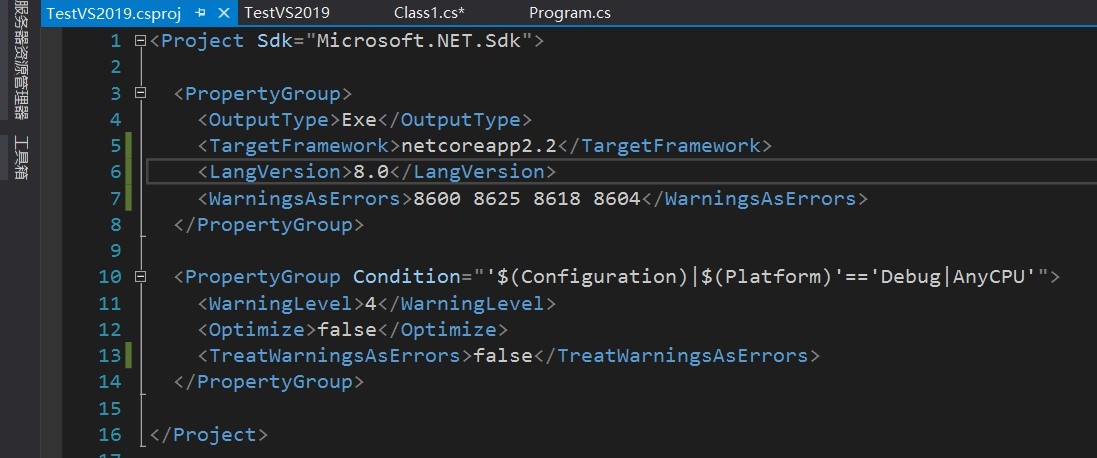Close the TestVS2019.csproj tab
This screenshot has height=458, width=1097.
(224, 13)
